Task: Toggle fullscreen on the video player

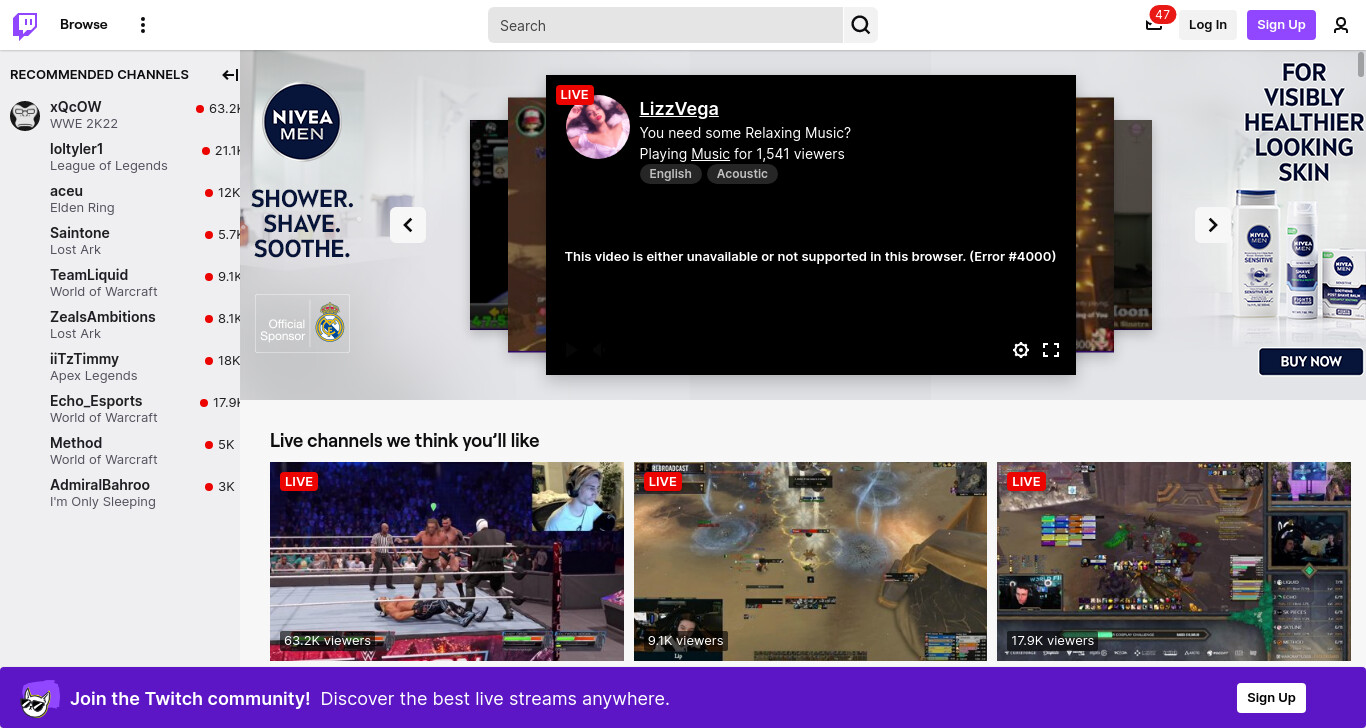Action: coord(1051,350)
